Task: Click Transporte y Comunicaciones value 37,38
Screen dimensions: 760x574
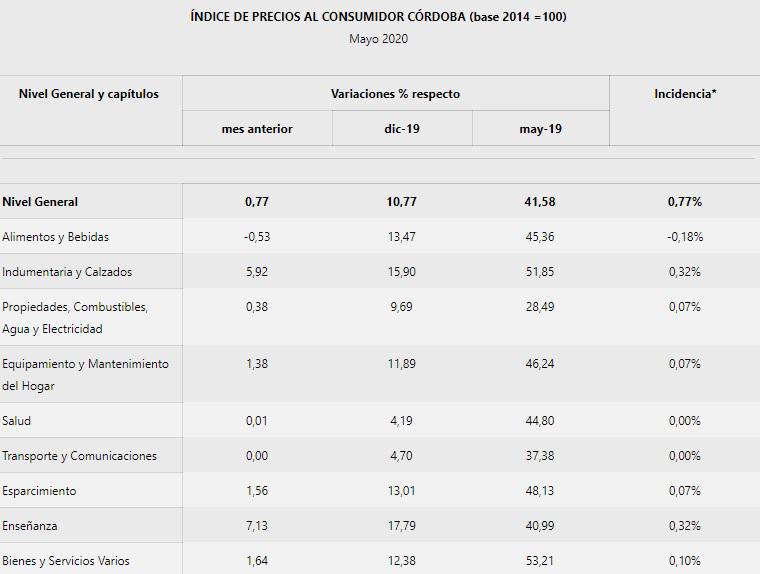Action: [540, 456]
